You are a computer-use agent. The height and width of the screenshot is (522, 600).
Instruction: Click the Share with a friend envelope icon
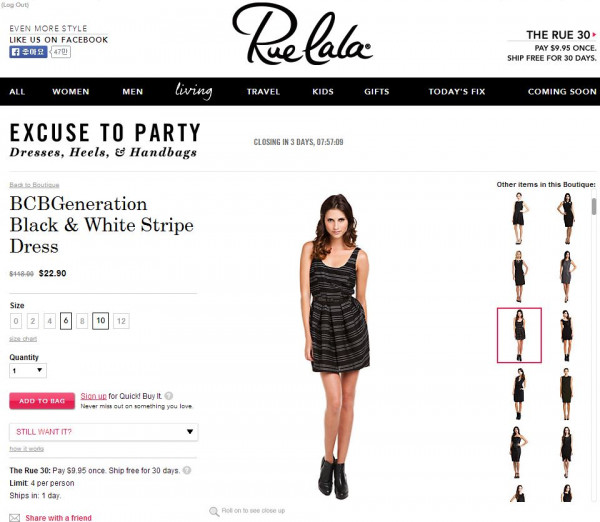(x=15, y=518)
